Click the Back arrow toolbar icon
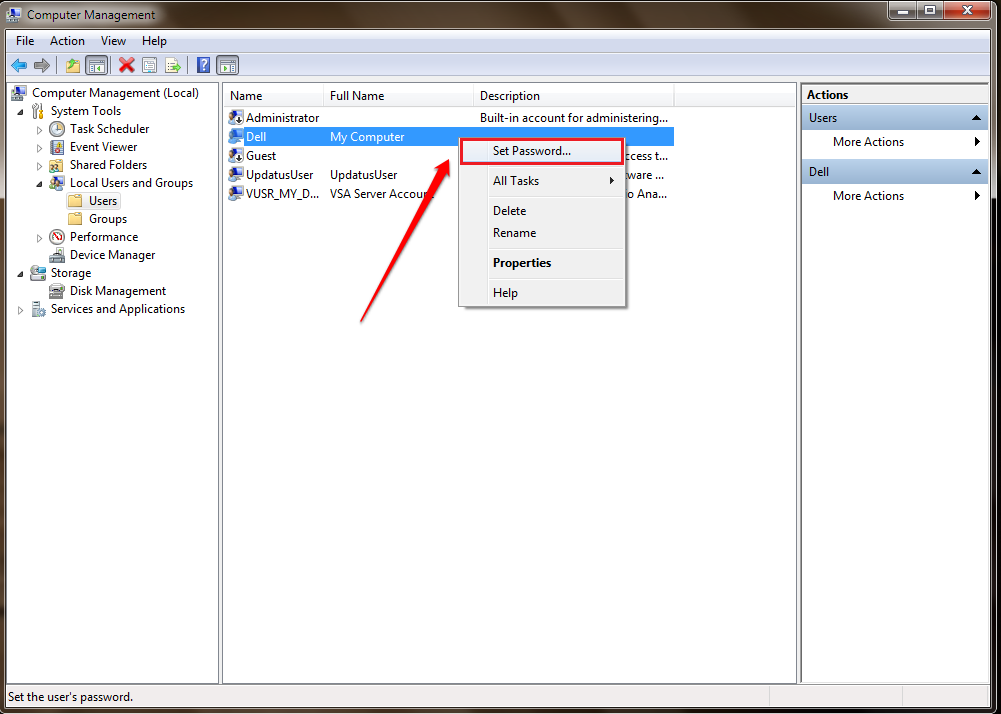The width and height of the screenshot is (1001, 714). pyautogui.click(x=19, y=65)
